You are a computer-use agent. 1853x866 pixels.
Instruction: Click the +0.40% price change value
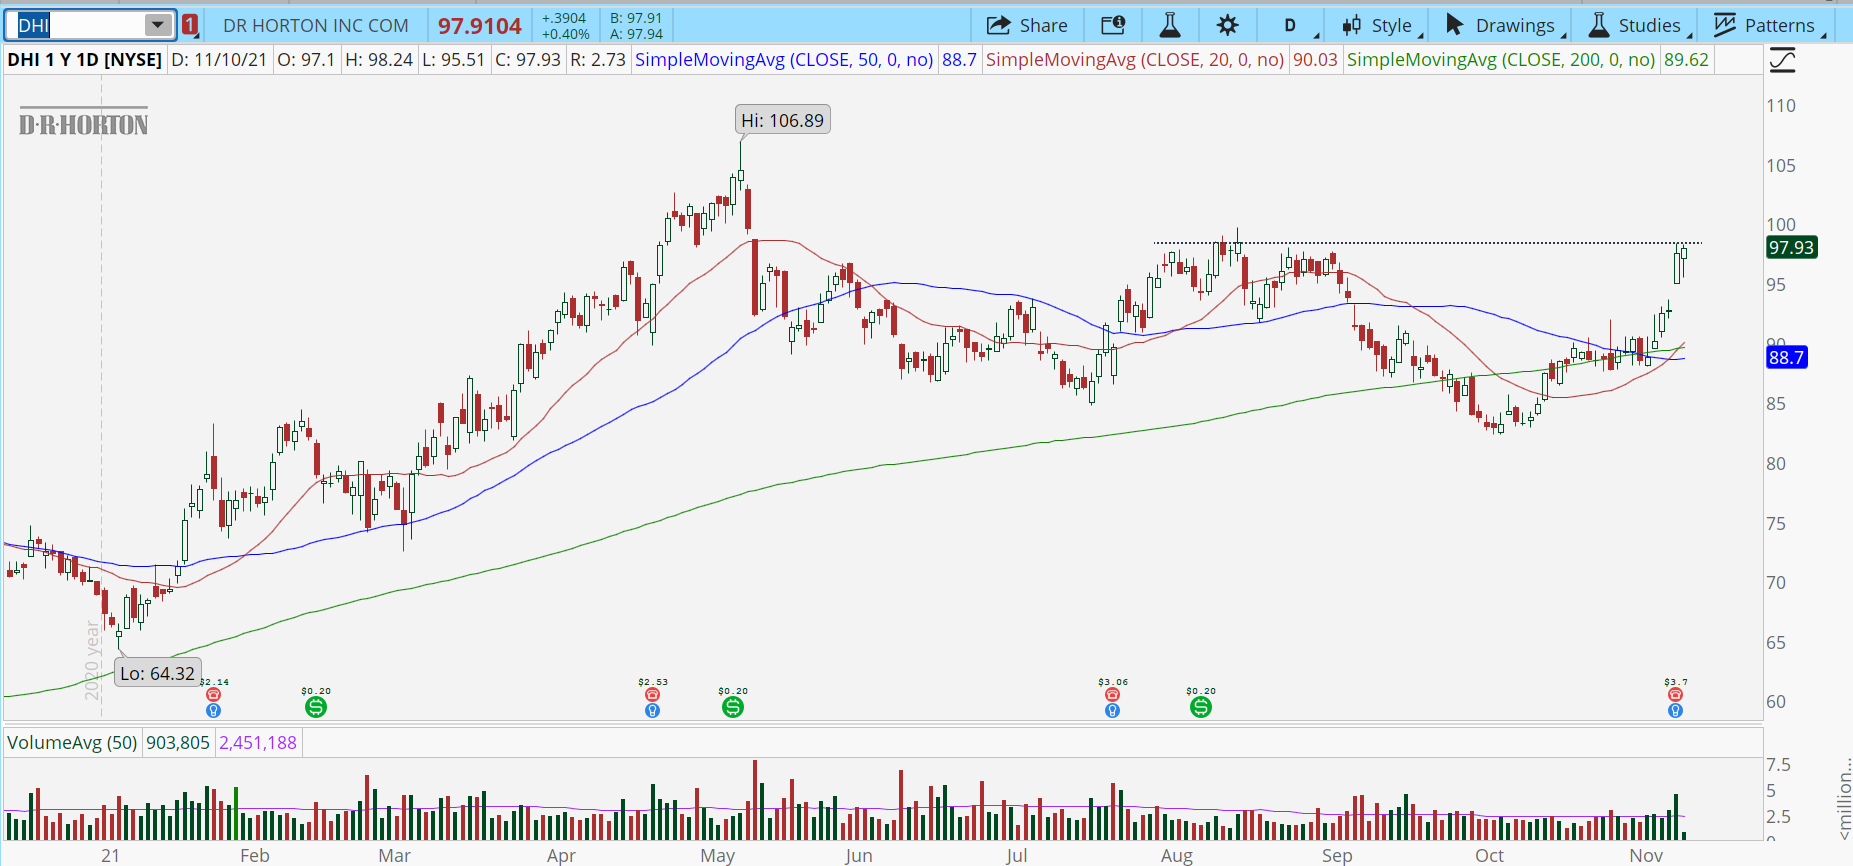(x=566, y=34)
